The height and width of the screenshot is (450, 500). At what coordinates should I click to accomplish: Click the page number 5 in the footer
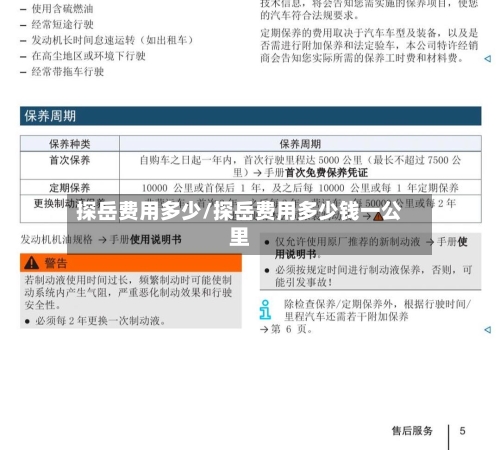tap(462, 431)
